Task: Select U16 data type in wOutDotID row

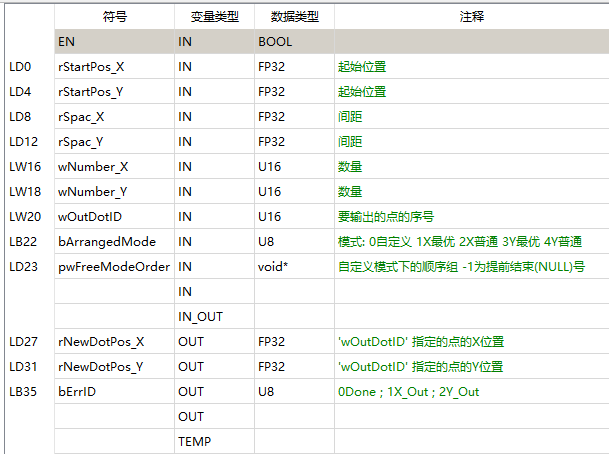Action: click(x=294, y=216)
